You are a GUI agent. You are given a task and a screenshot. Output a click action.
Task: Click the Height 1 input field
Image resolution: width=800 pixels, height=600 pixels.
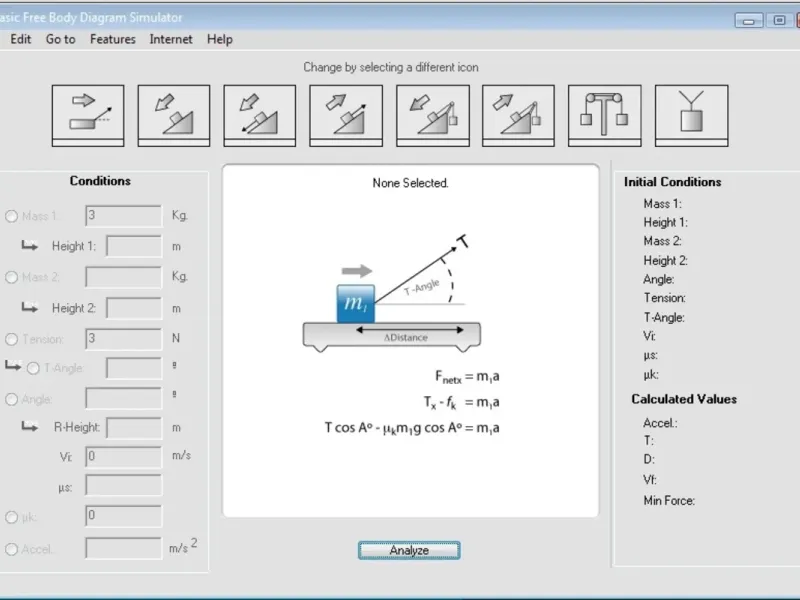pyautogui.click(x=134, y=246)
